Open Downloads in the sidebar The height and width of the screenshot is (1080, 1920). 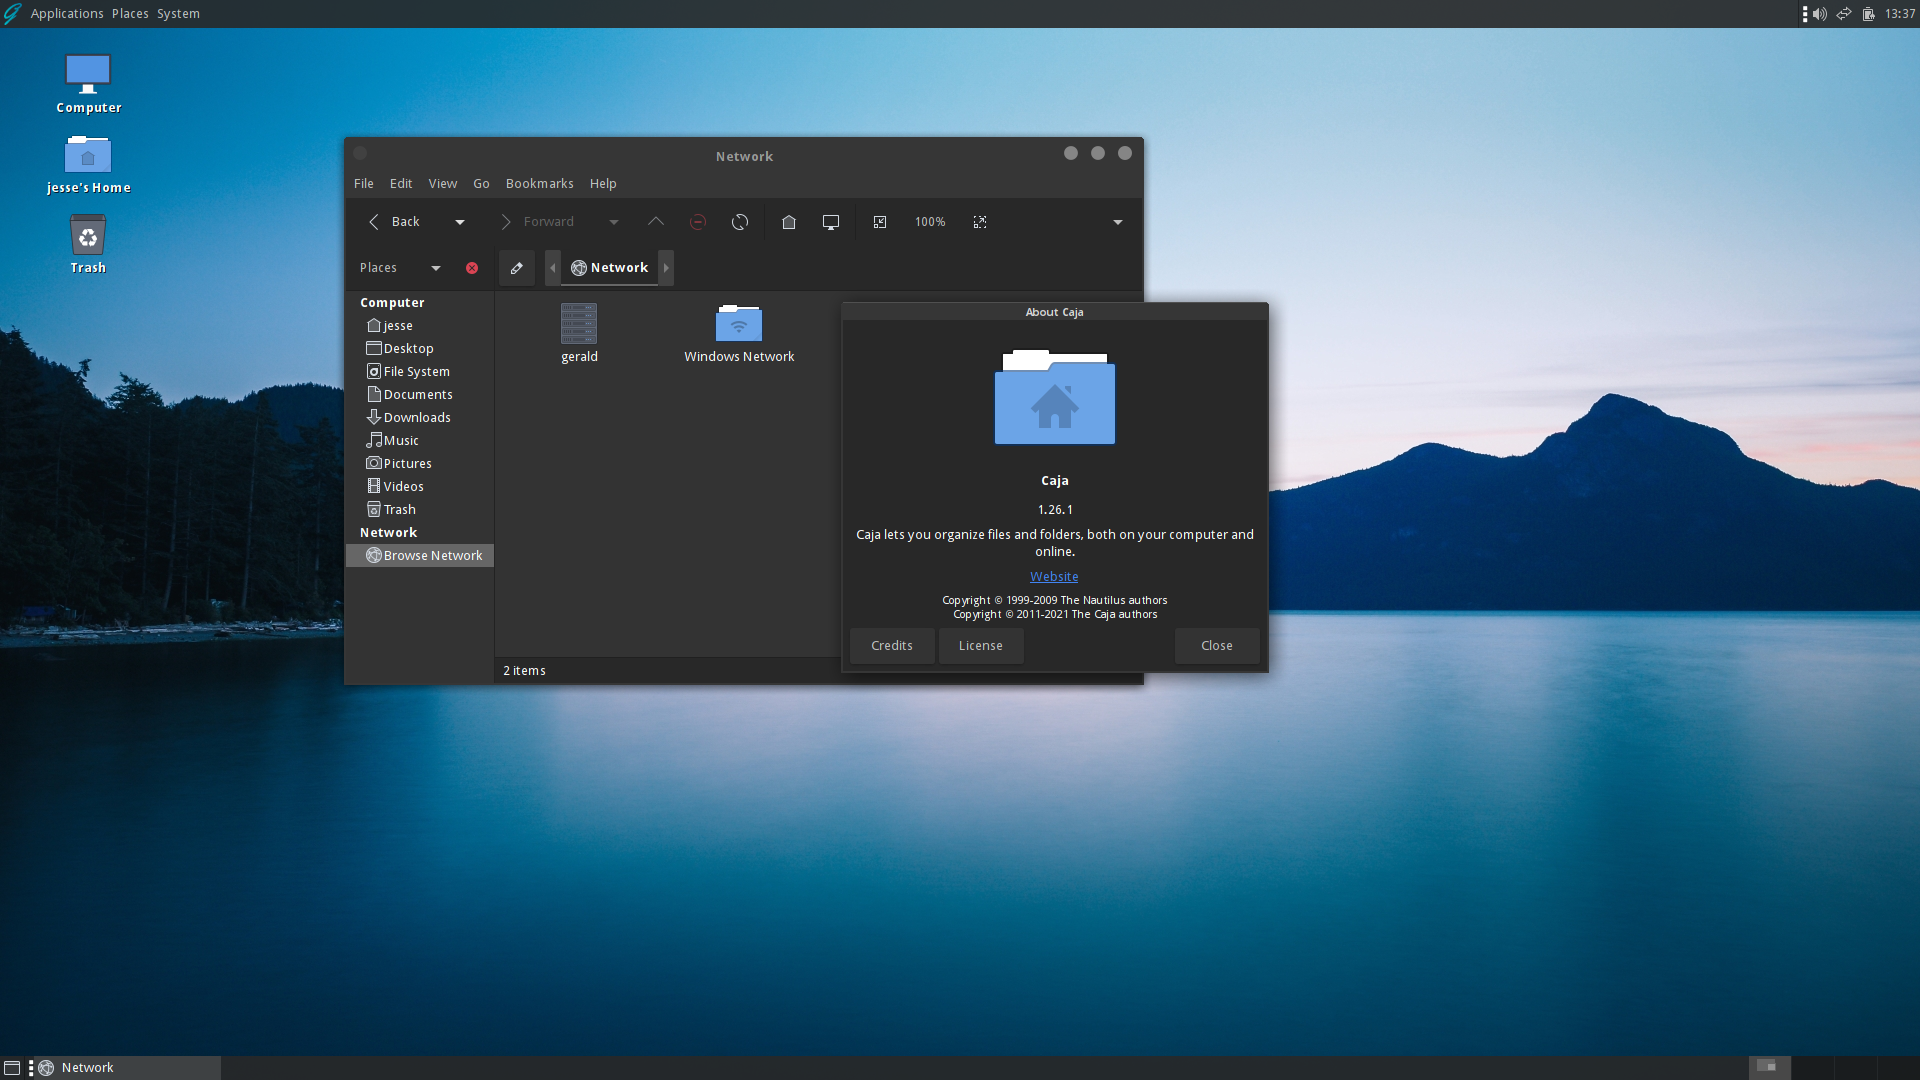click(420, 418)
